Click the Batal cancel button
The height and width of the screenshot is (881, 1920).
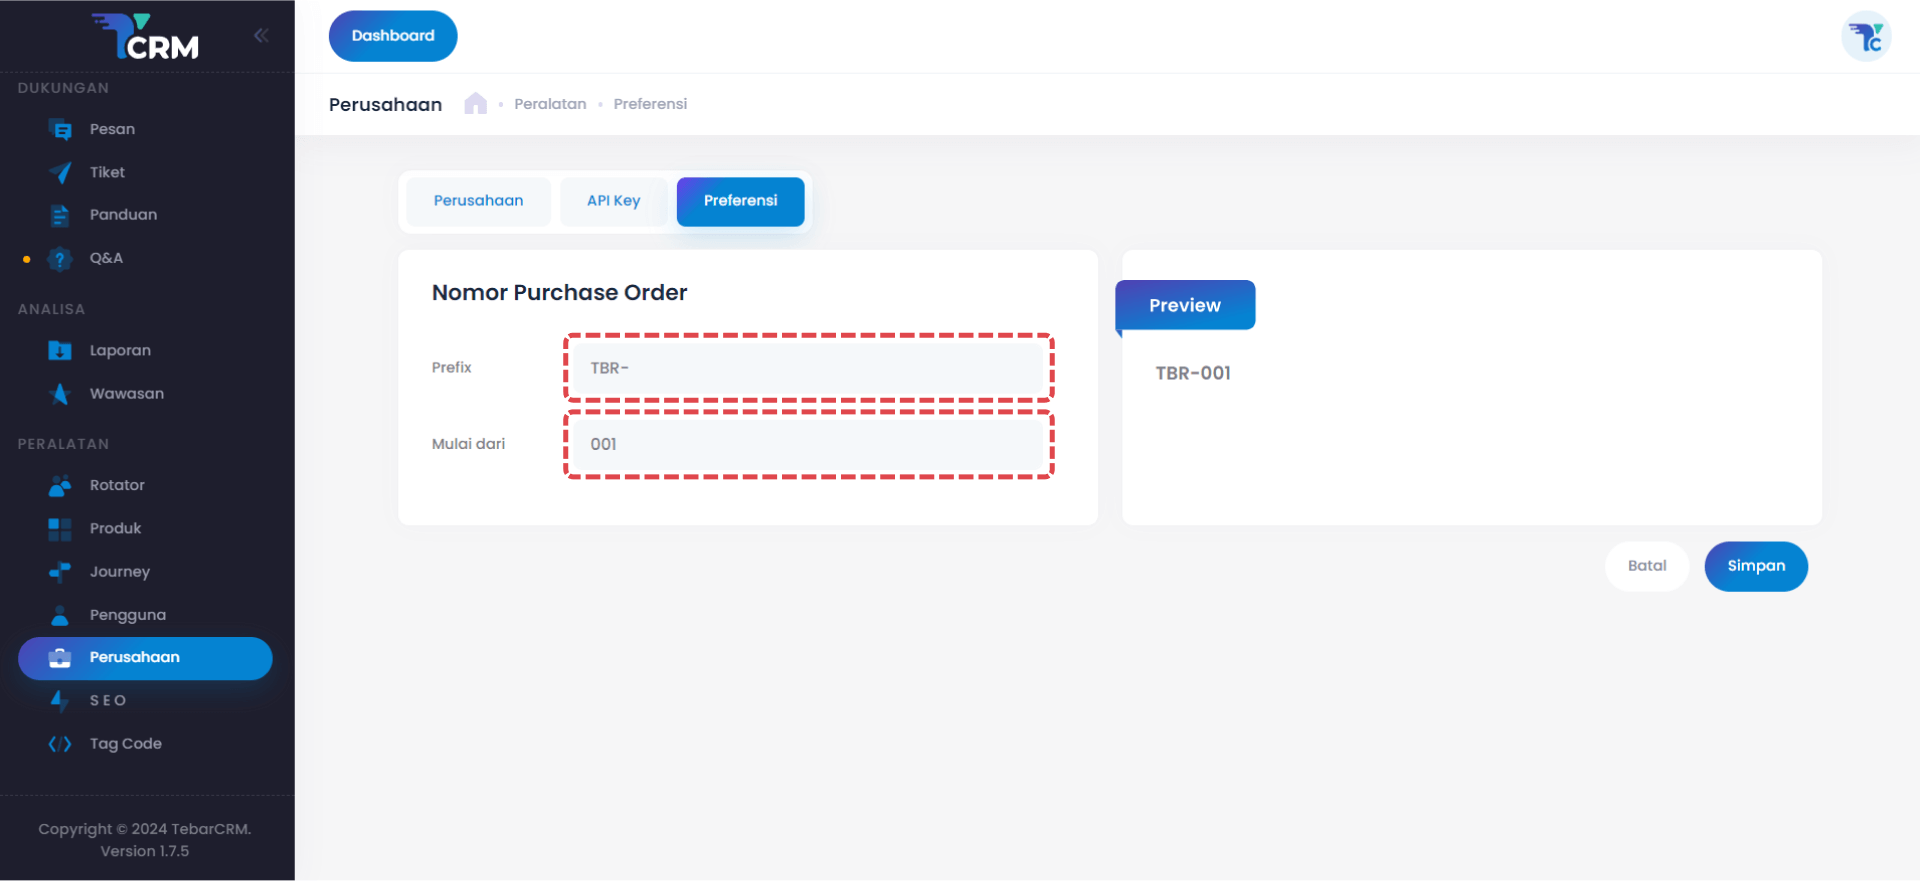[1646, 566]
